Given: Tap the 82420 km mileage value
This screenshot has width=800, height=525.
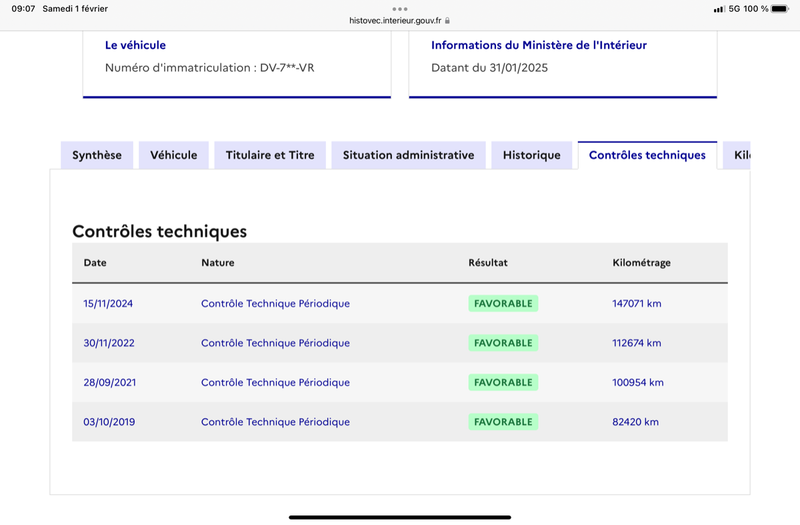Looking at the screenshot, I should point(635,422).
